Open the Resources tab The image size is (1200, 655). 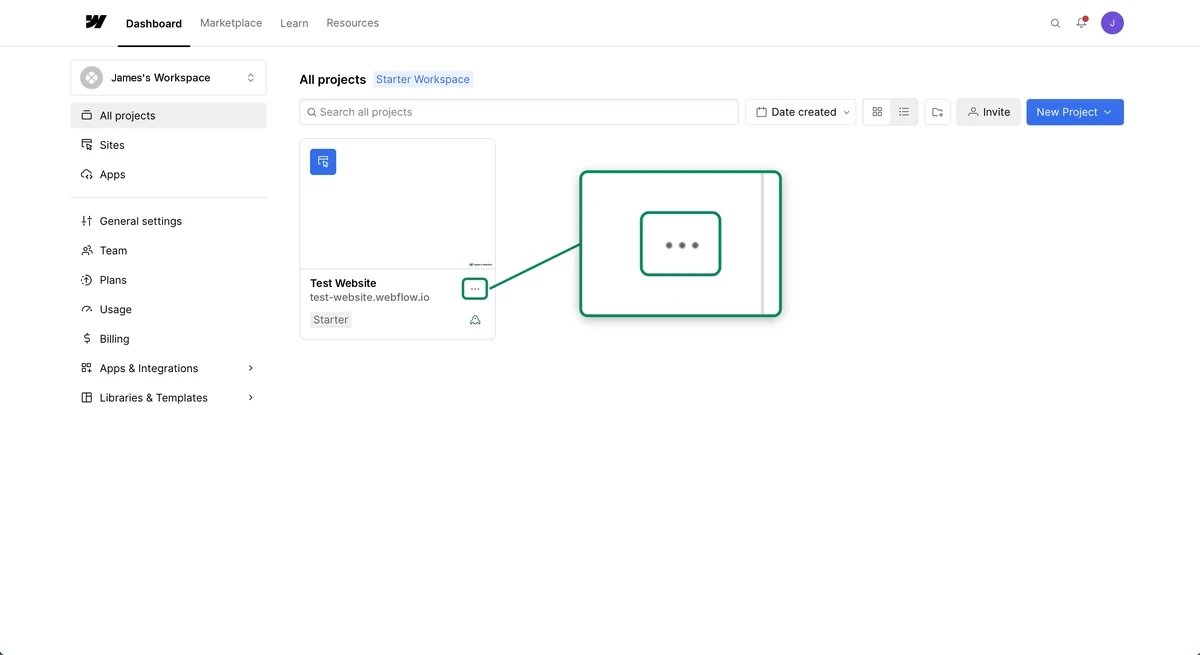pos(353,23)
